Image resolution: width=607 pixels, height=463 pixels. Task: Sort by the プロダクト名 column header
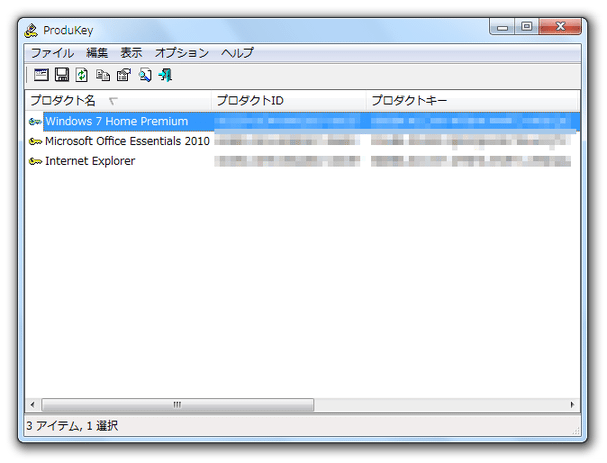coord(118,101)
